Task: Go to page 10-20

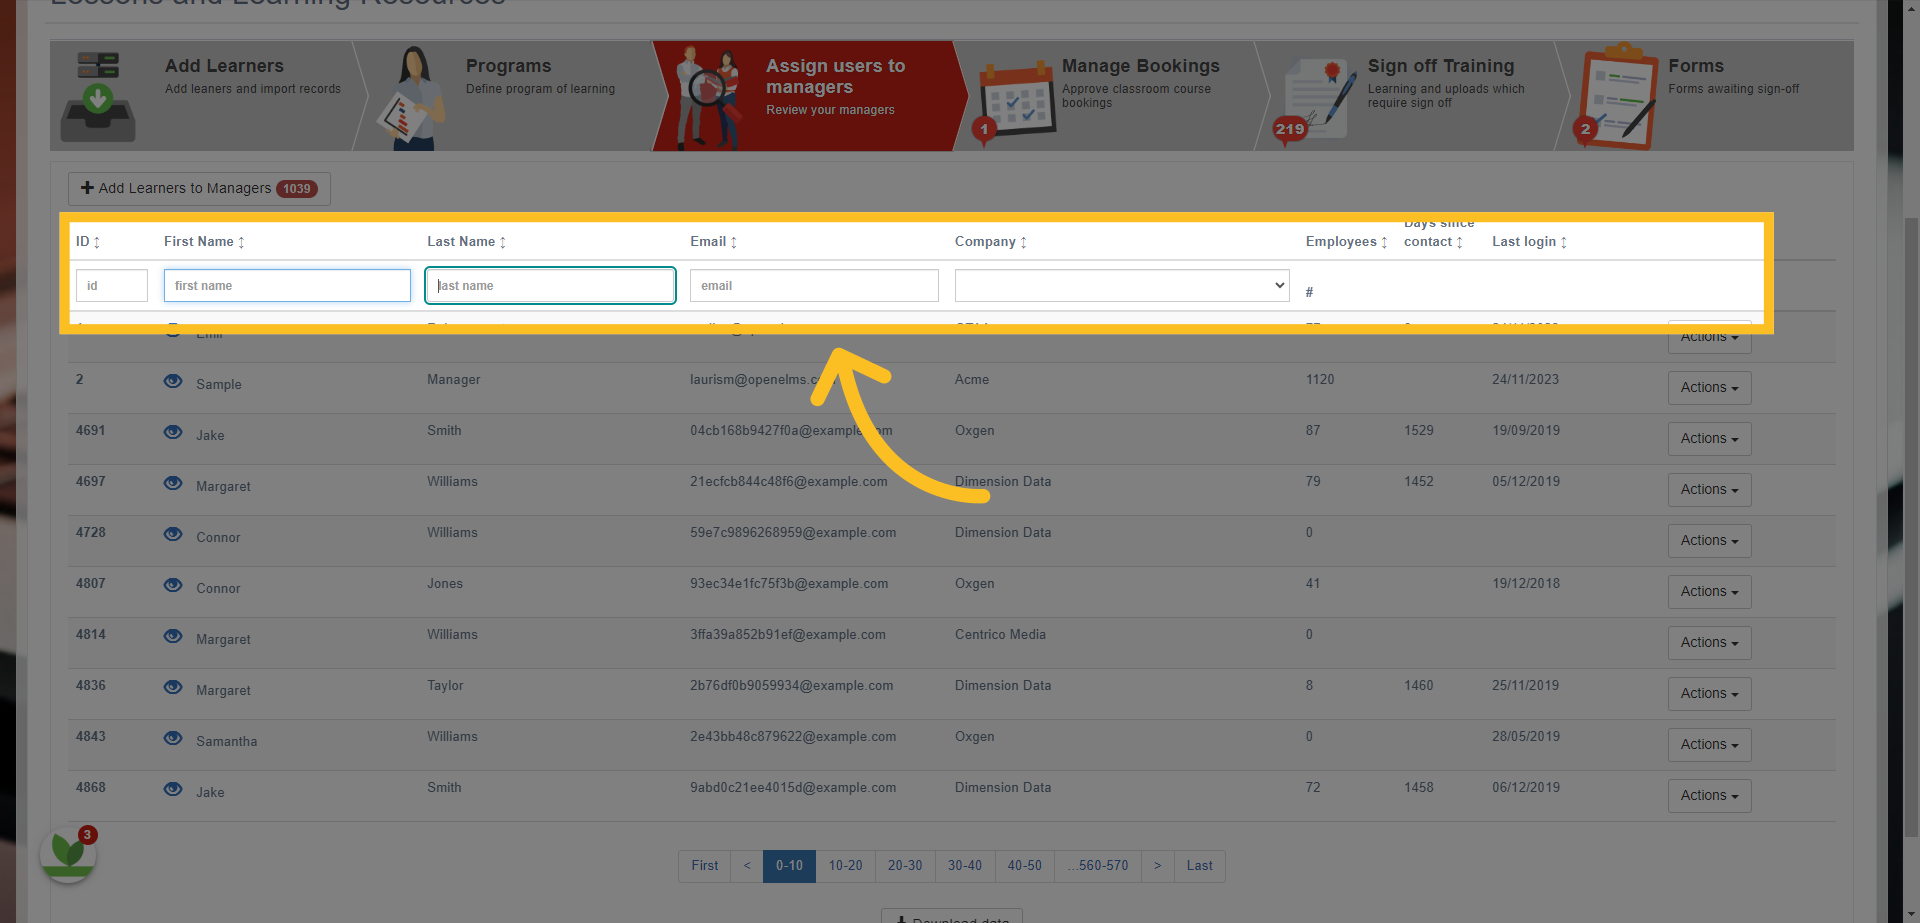Action: pyautogui.click(x=845, y=866)
